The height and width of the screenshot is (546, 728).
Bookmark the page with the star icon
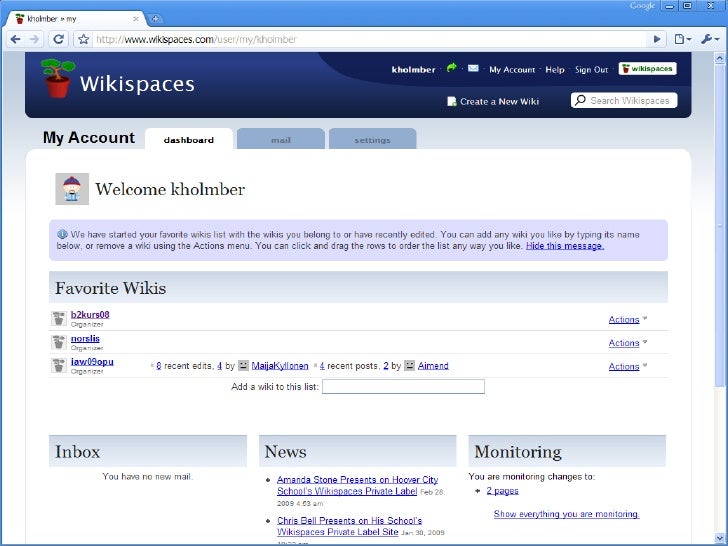pos(84,39)
